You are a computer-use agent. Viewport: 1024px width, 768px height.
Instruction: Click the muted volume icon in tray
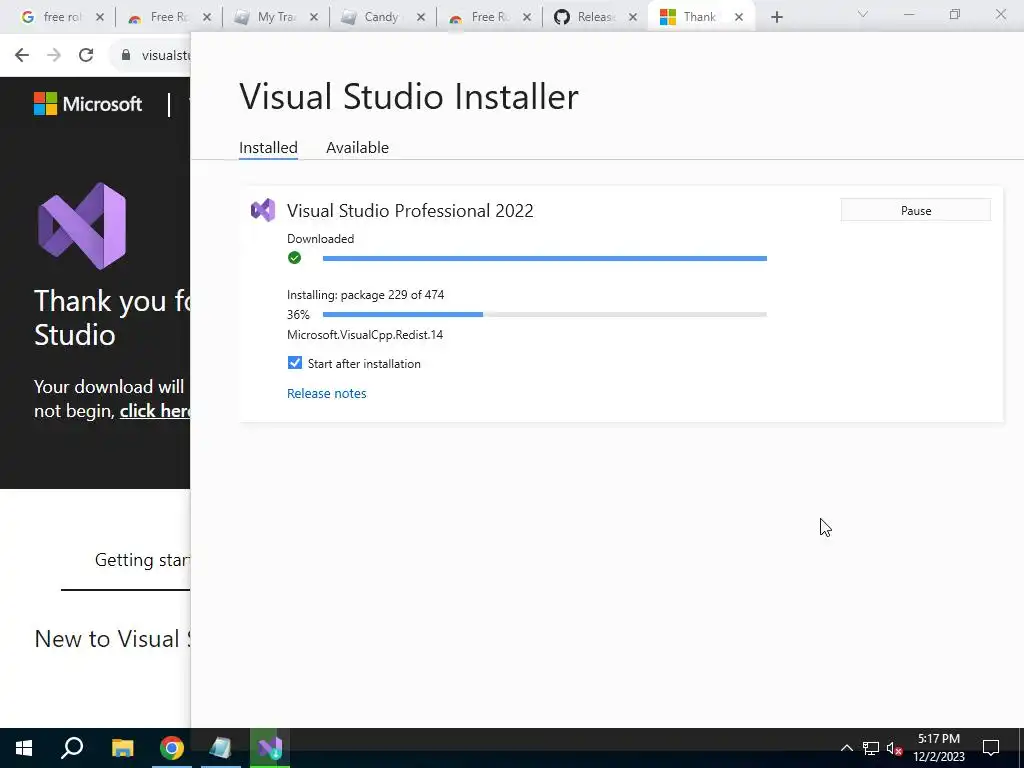[894, 748]
